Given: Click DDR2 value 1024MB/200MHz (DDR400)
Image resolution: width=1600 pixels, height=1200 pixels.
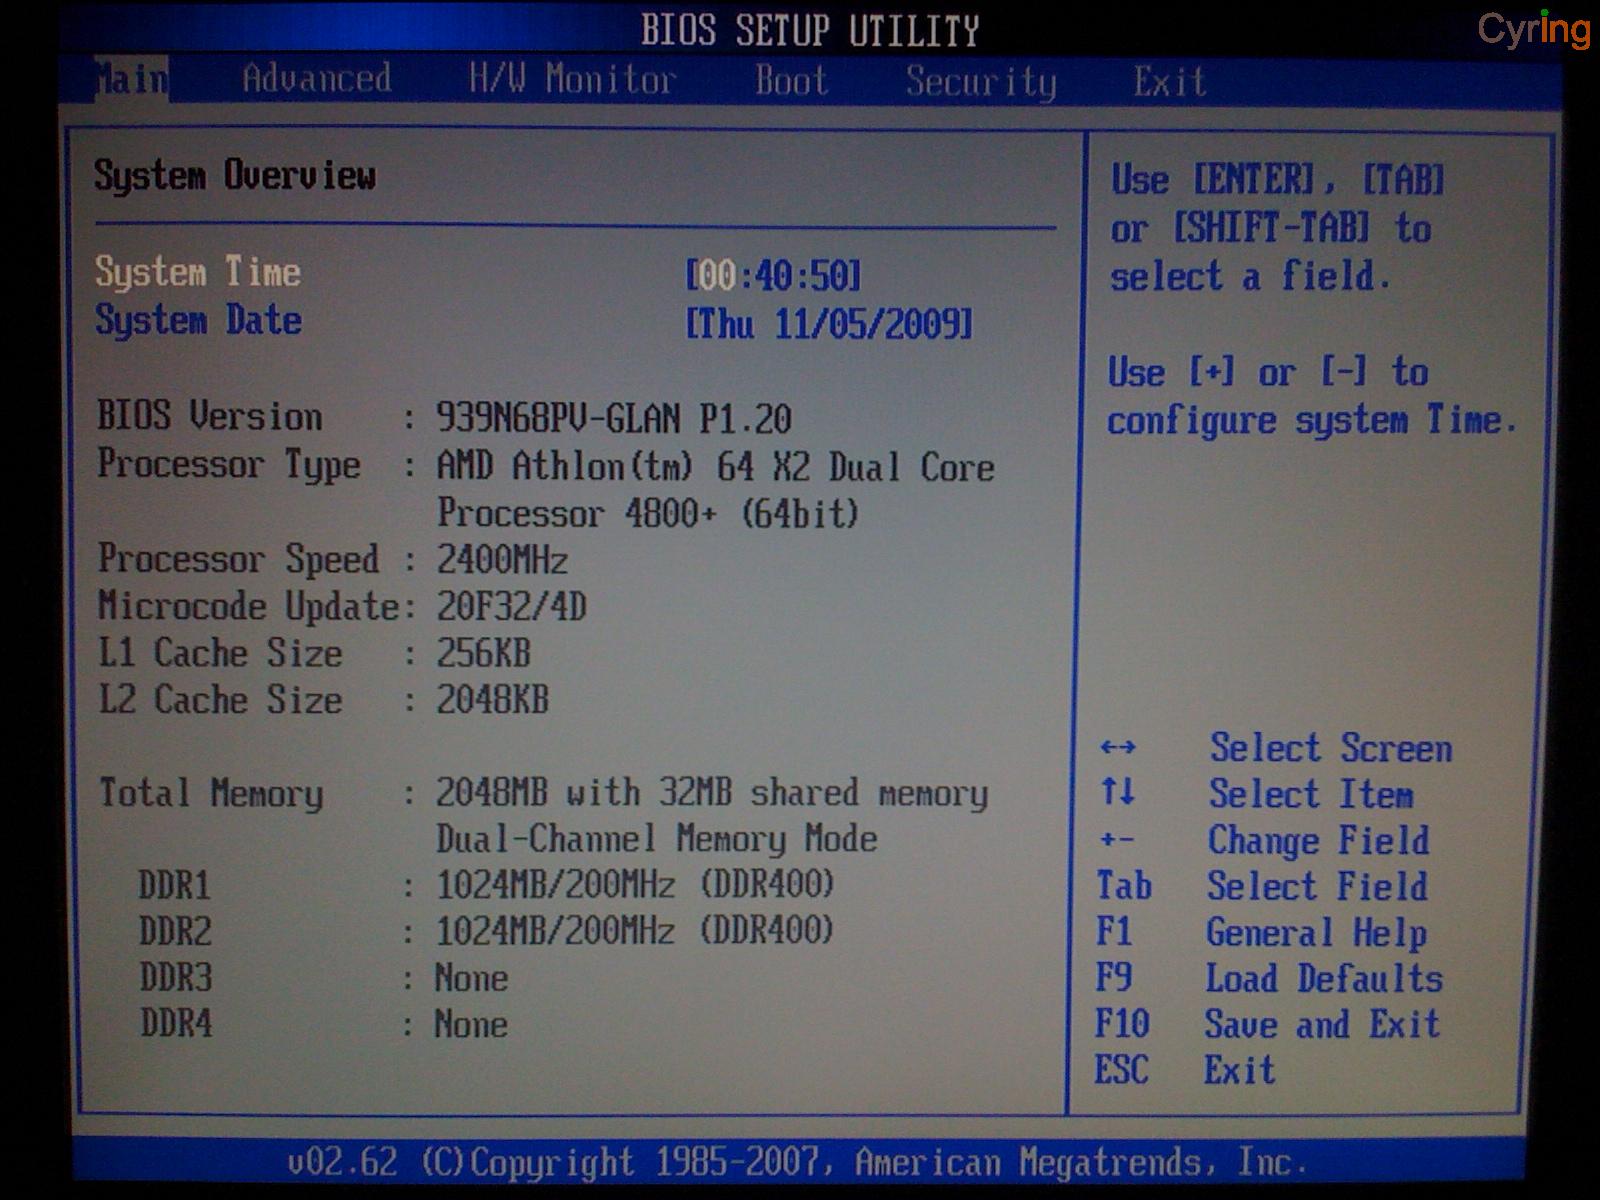Looking at the screenshot, I should [635, 931].
